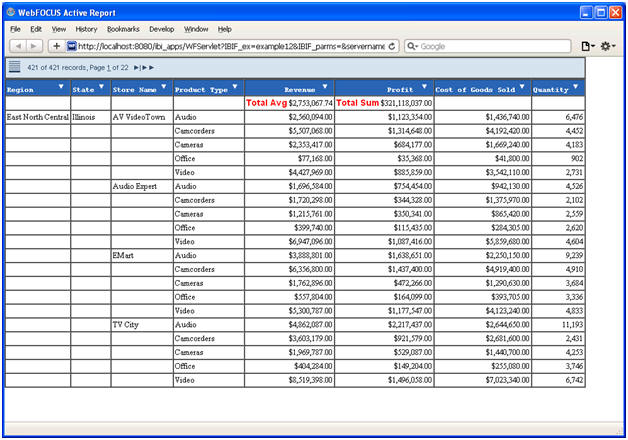The height and width of the screenshot is (440, 628).
Task: Click the Total Sum $321,118,037.00 cell
Action: tap(384, 103)
